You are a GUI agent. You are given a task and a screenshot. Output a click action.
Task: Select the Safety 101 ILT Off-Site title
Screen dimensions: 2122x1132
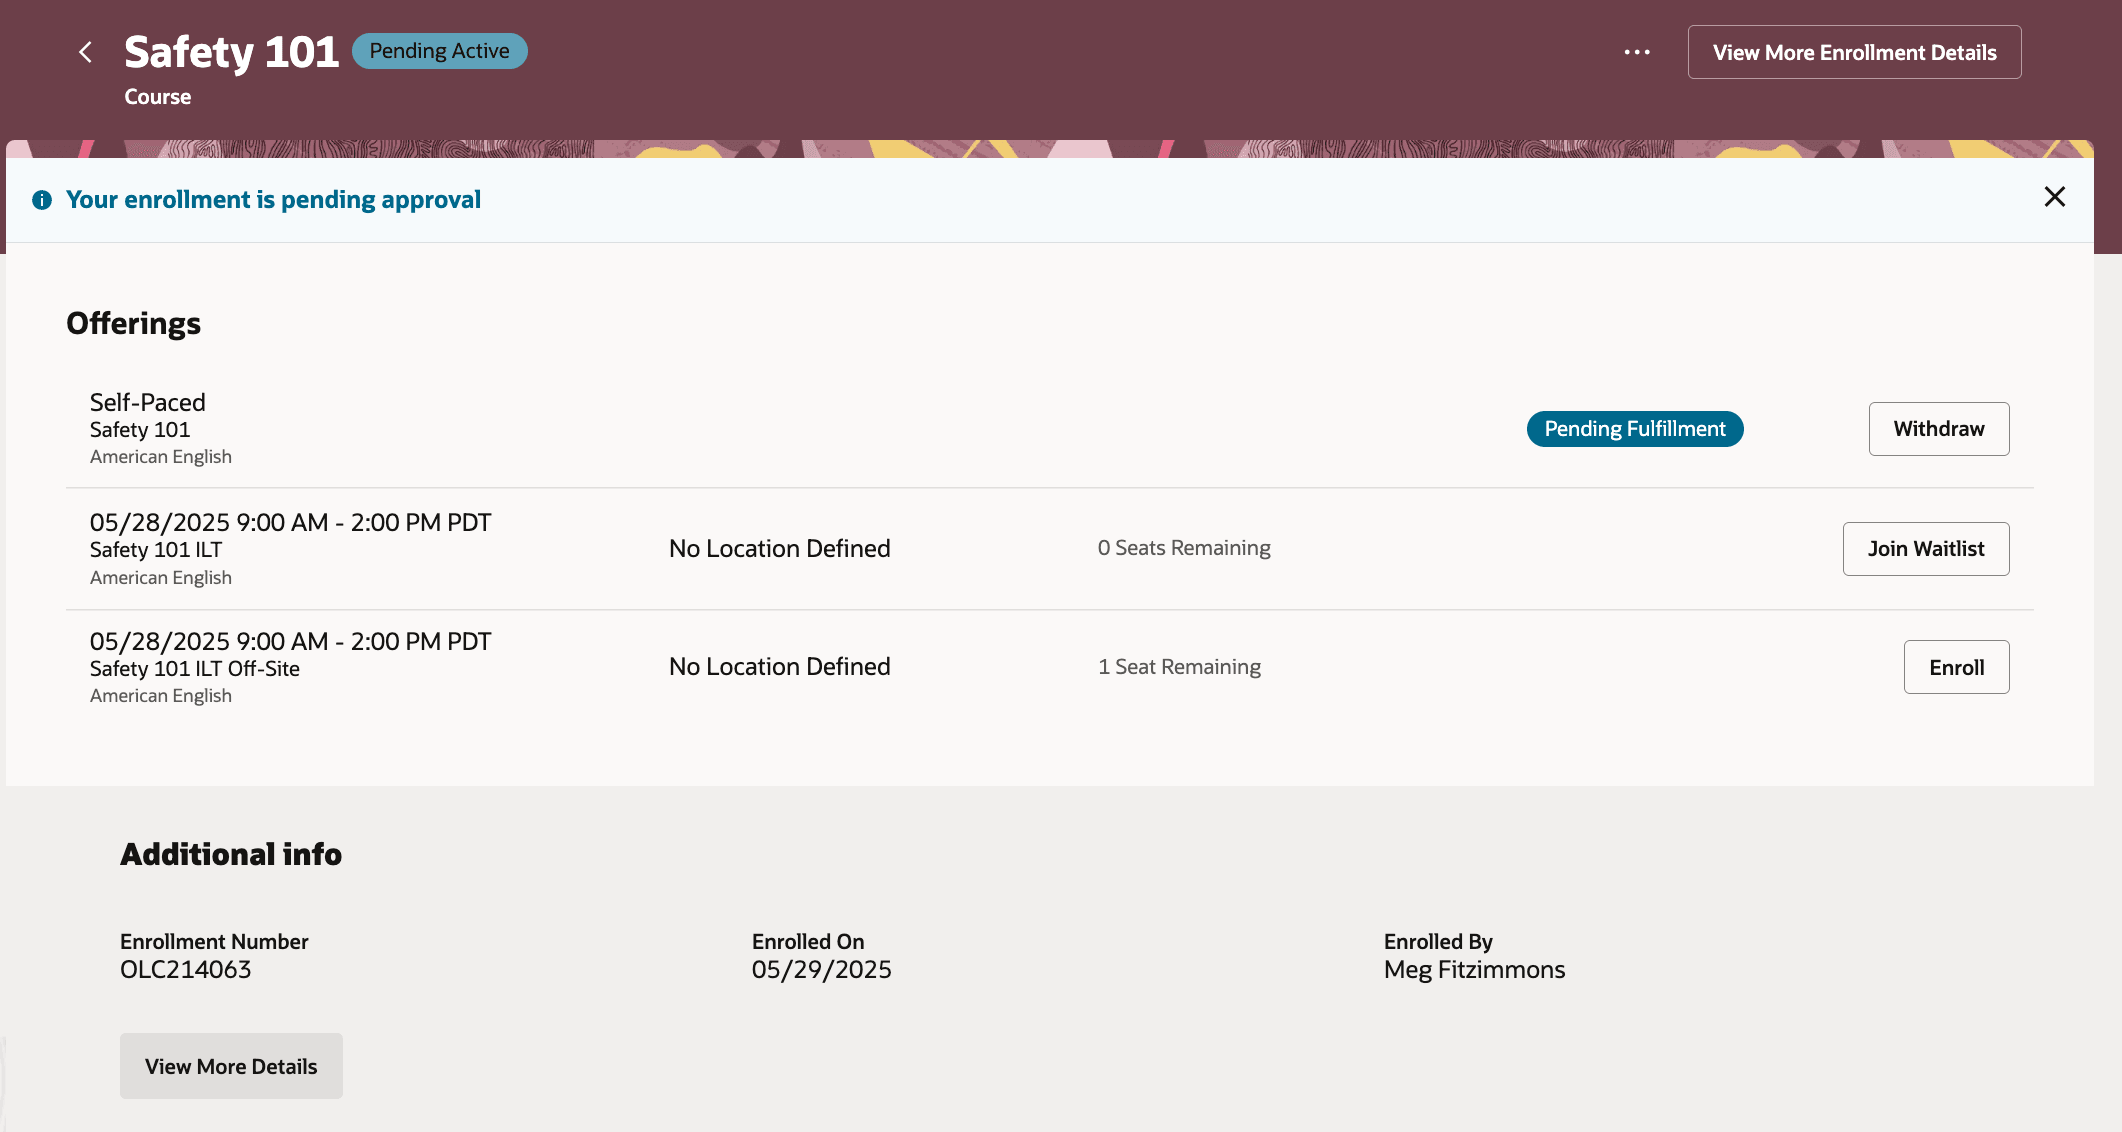(195, 669)
